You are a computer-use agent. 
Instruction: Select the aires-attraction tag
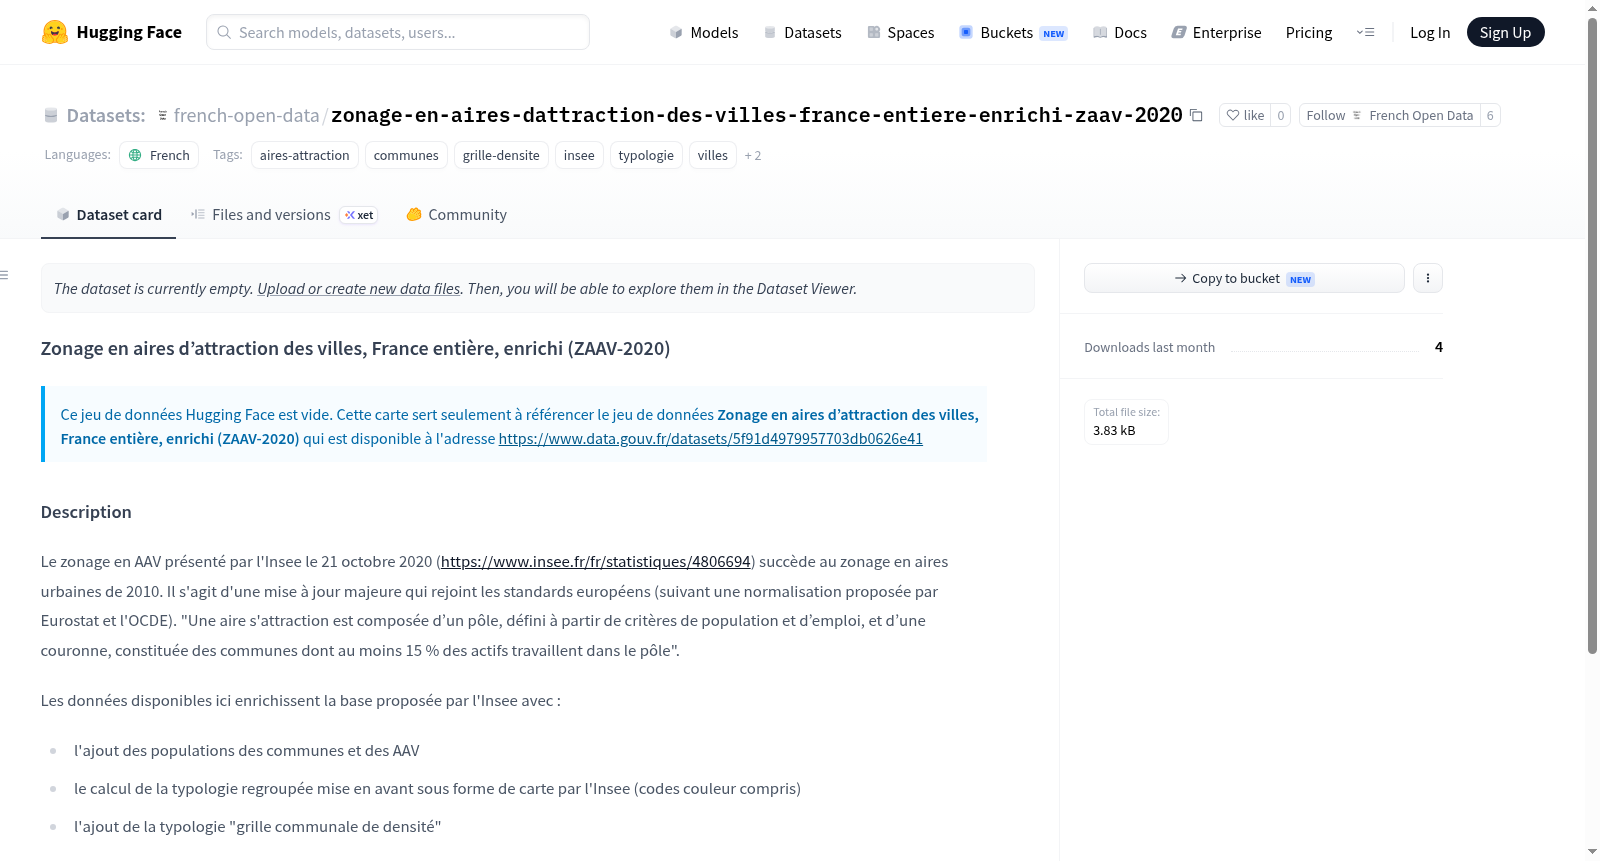[305, 155]
